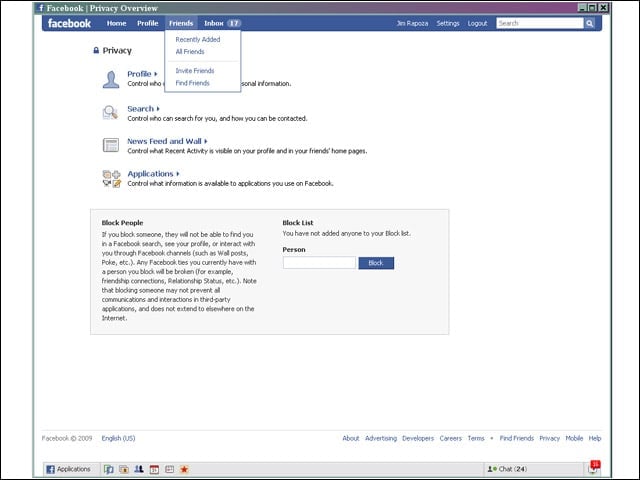640x480 pixels.
Task: Click the red star icon in the bottom bar
Action: tap(184, 469)
